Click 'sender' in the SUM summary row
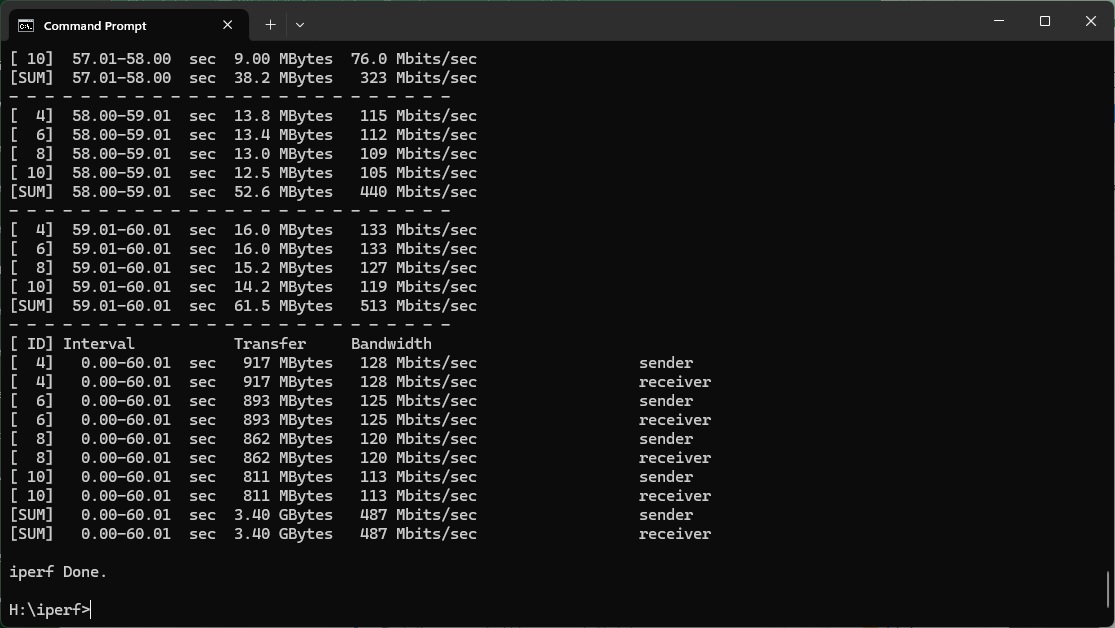 pos(666,515)
